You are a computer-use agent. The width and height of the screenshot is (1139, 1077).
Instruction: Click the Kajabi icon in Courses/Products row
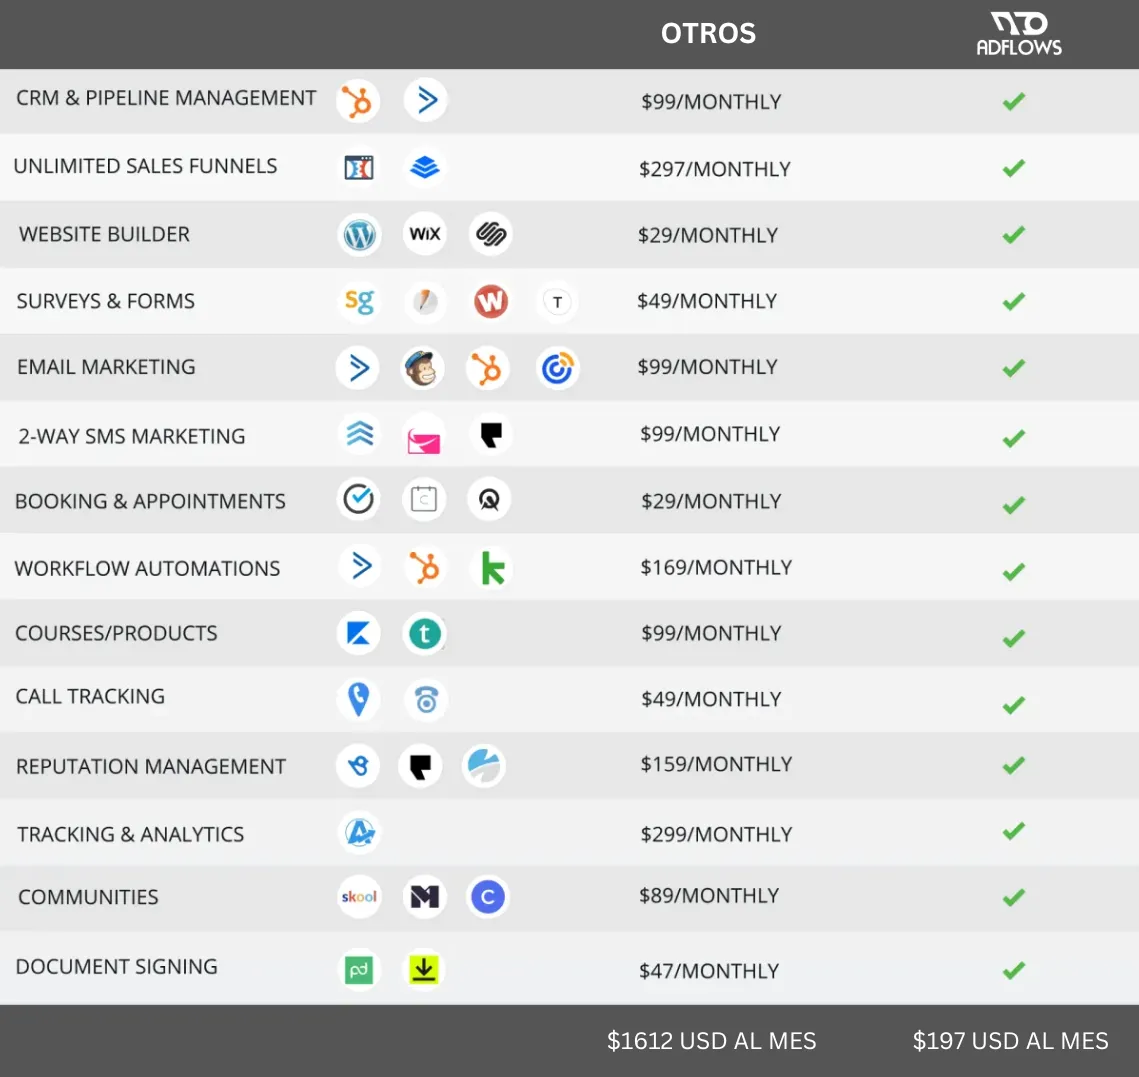(x=359, y=633)
